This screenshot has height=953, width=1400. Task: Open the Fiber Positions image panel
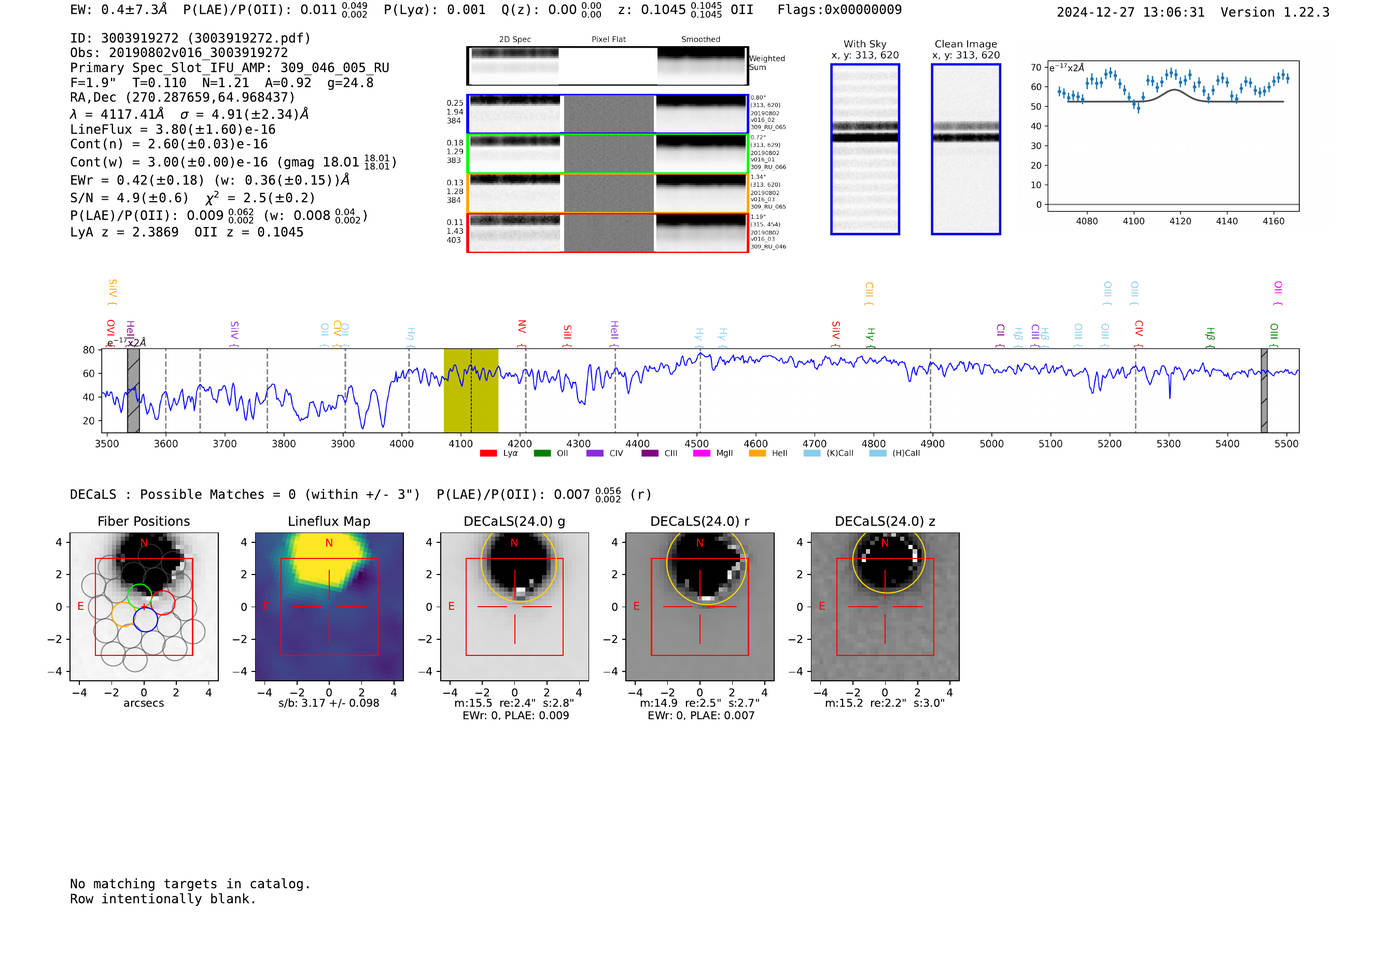point(144,607)
